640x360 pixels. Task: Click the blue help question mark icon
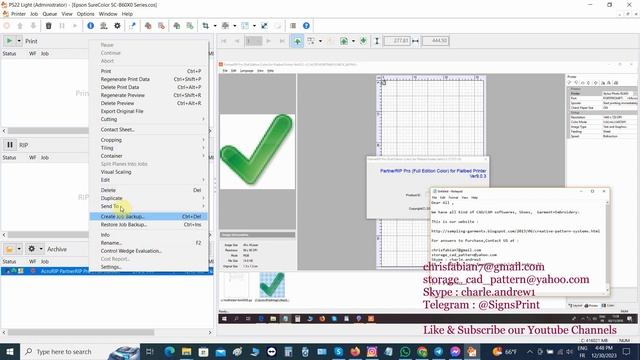(306, 26)
